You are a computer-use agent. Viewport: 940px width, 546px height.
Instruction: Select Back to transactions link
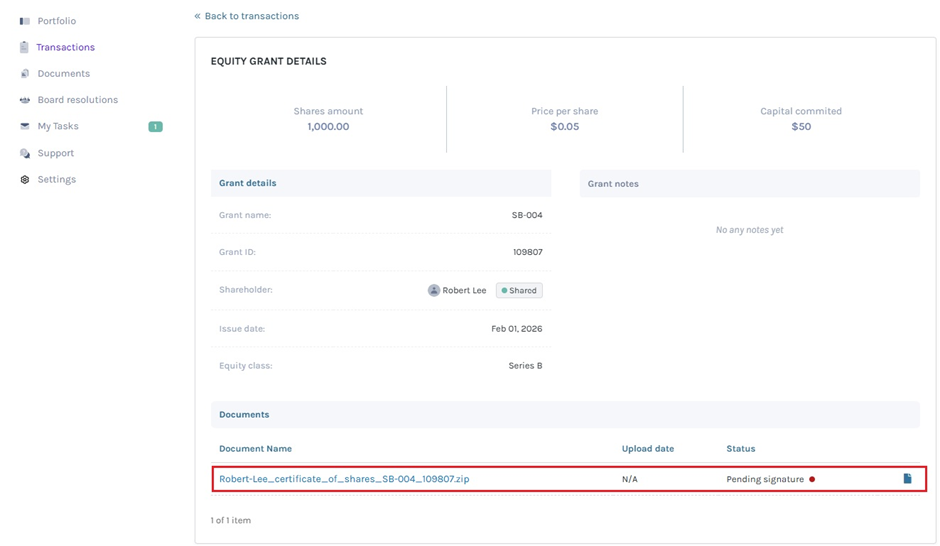(251, 16)
